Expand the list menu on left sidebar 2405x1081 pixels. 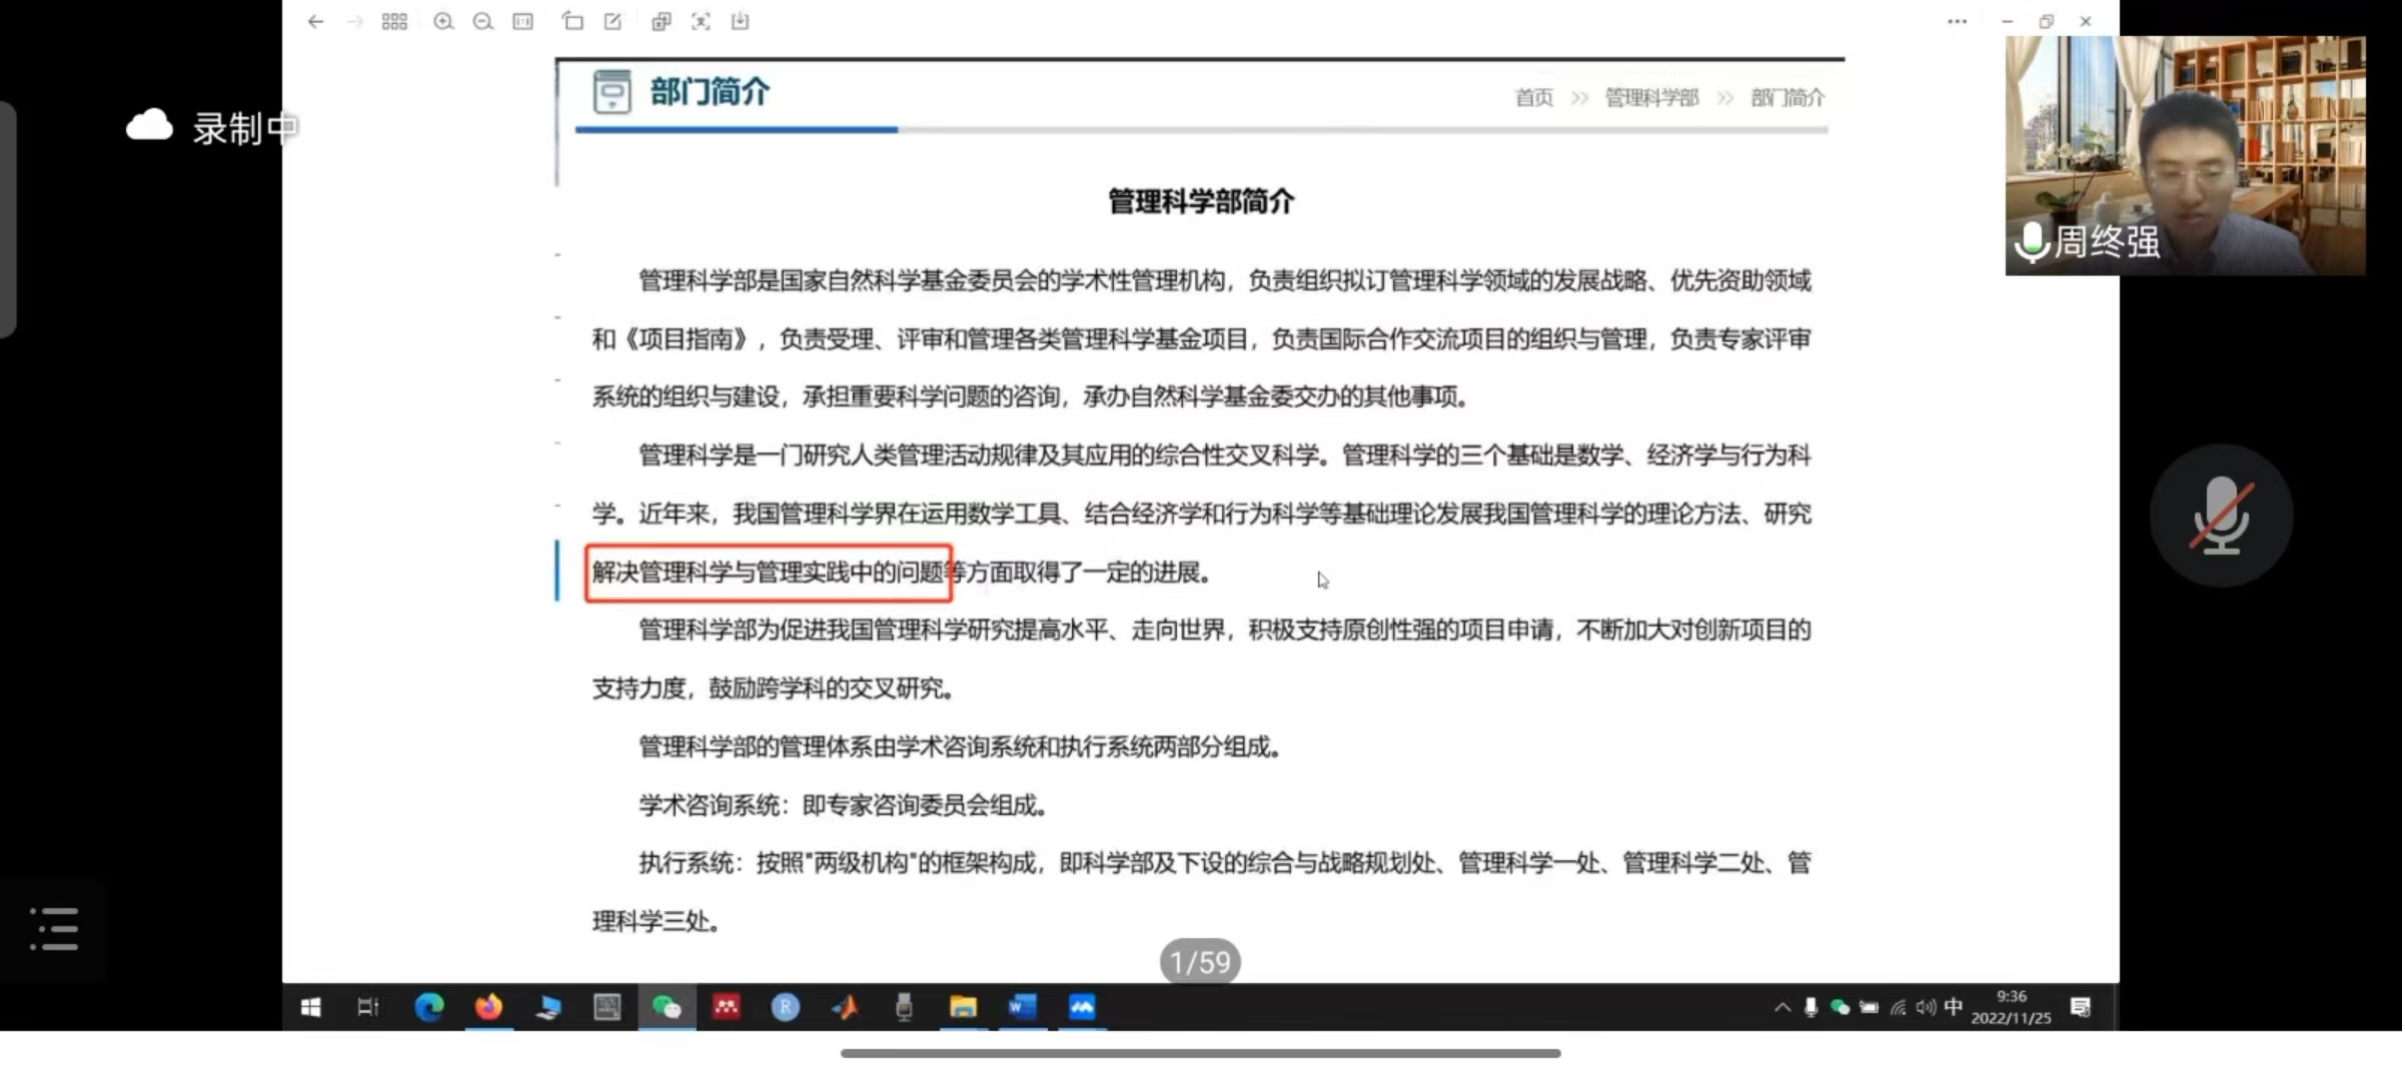click(54, 929)
